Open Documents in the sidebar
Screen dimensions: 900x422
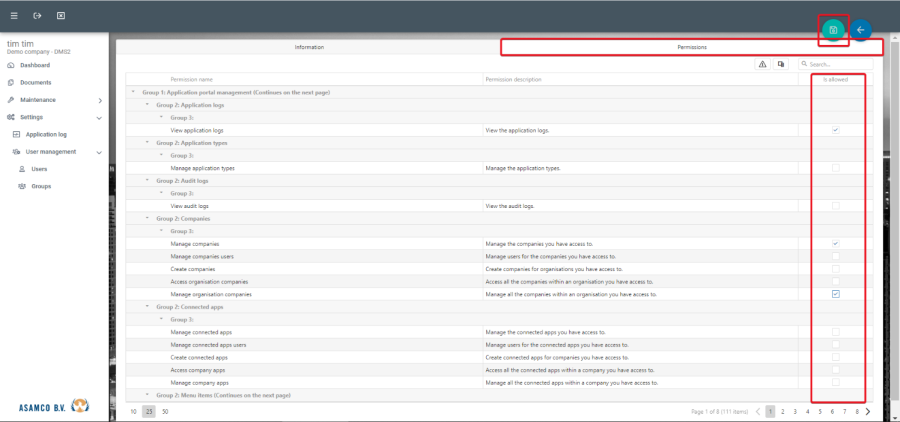click(35, 82)
